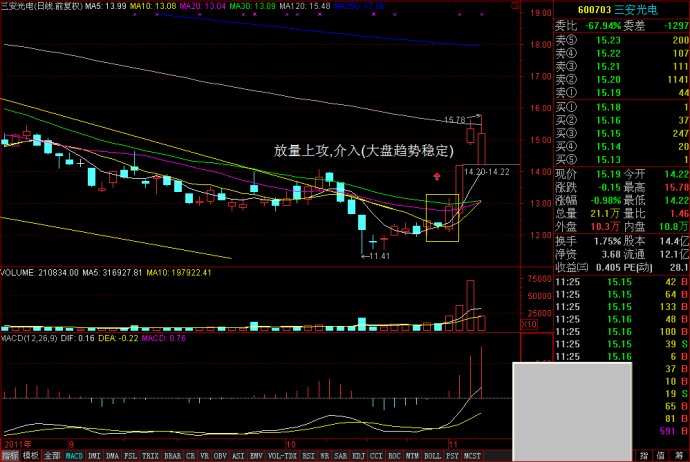Click the 现价 value 15.19
Screen dimensions: 690x462
tap(608, 174)
